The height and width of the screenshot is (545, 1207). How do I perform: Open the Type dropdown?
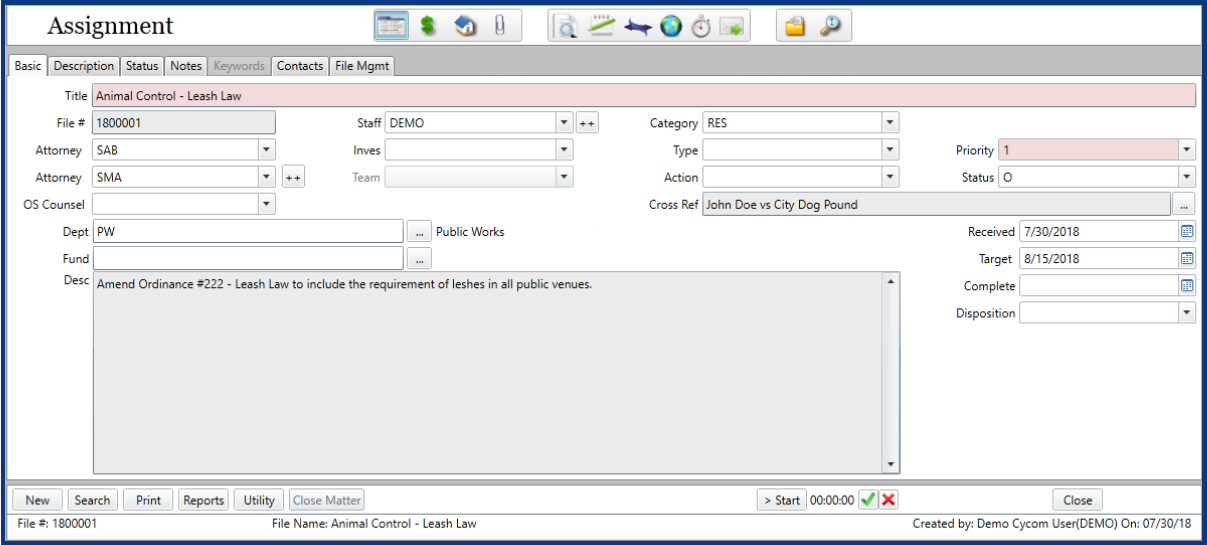(x=890, y=150)
